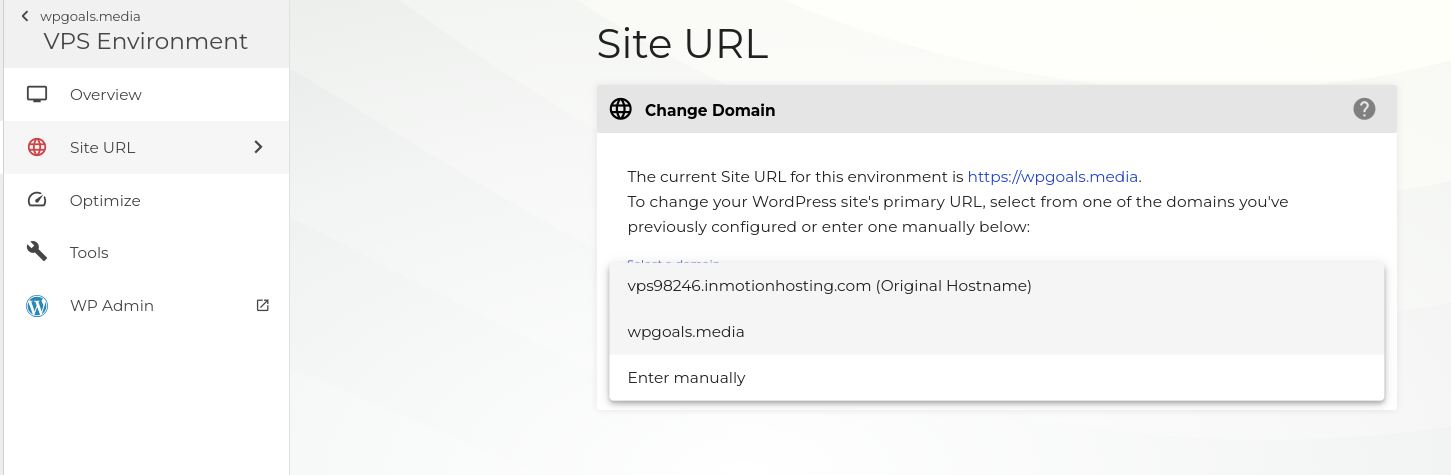
Task: Click the wpgoals.media back link in sidebar header
Action: click(x=90, y=16)
